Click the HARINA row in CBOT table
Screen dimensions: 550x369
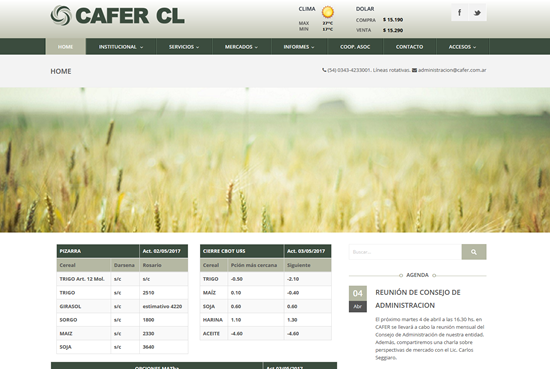[266, 320]
